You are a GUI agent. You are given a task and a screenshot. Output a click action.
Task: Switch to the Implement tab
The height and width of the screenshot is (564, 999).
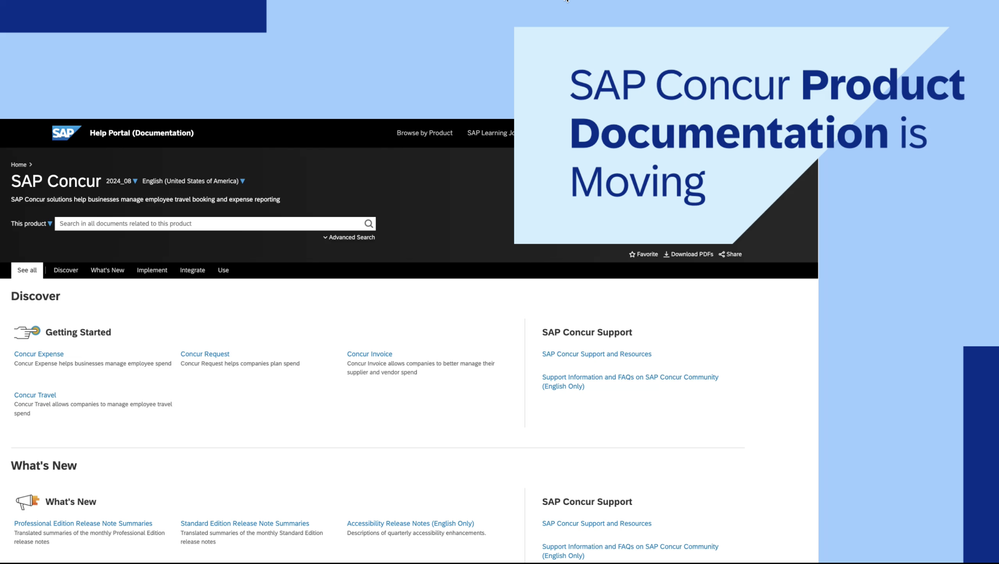pyautogui.click(x=152, y=270)
